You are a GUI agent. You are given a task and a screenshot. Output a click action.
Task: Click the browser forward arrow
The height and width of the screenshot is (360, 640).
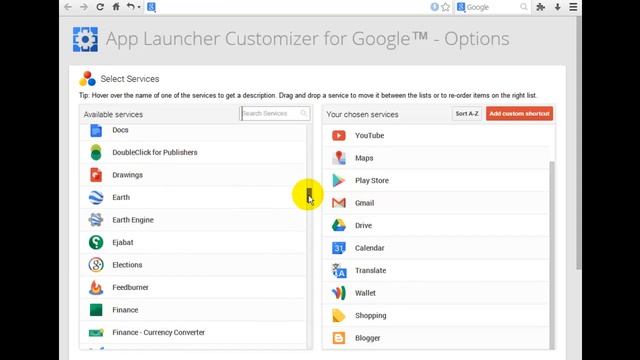tap(84, 7)
